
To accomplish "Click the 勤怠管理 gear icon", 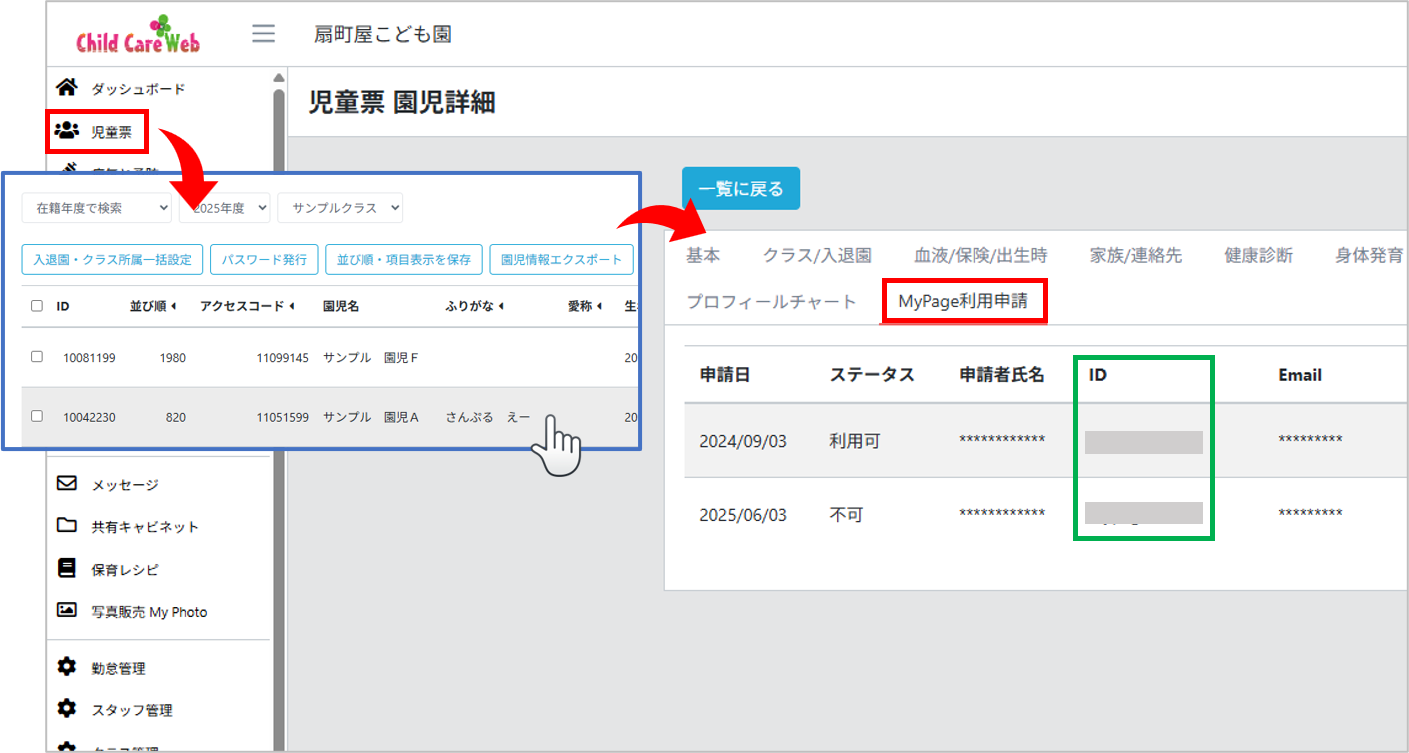I will (x=67, y=667).
